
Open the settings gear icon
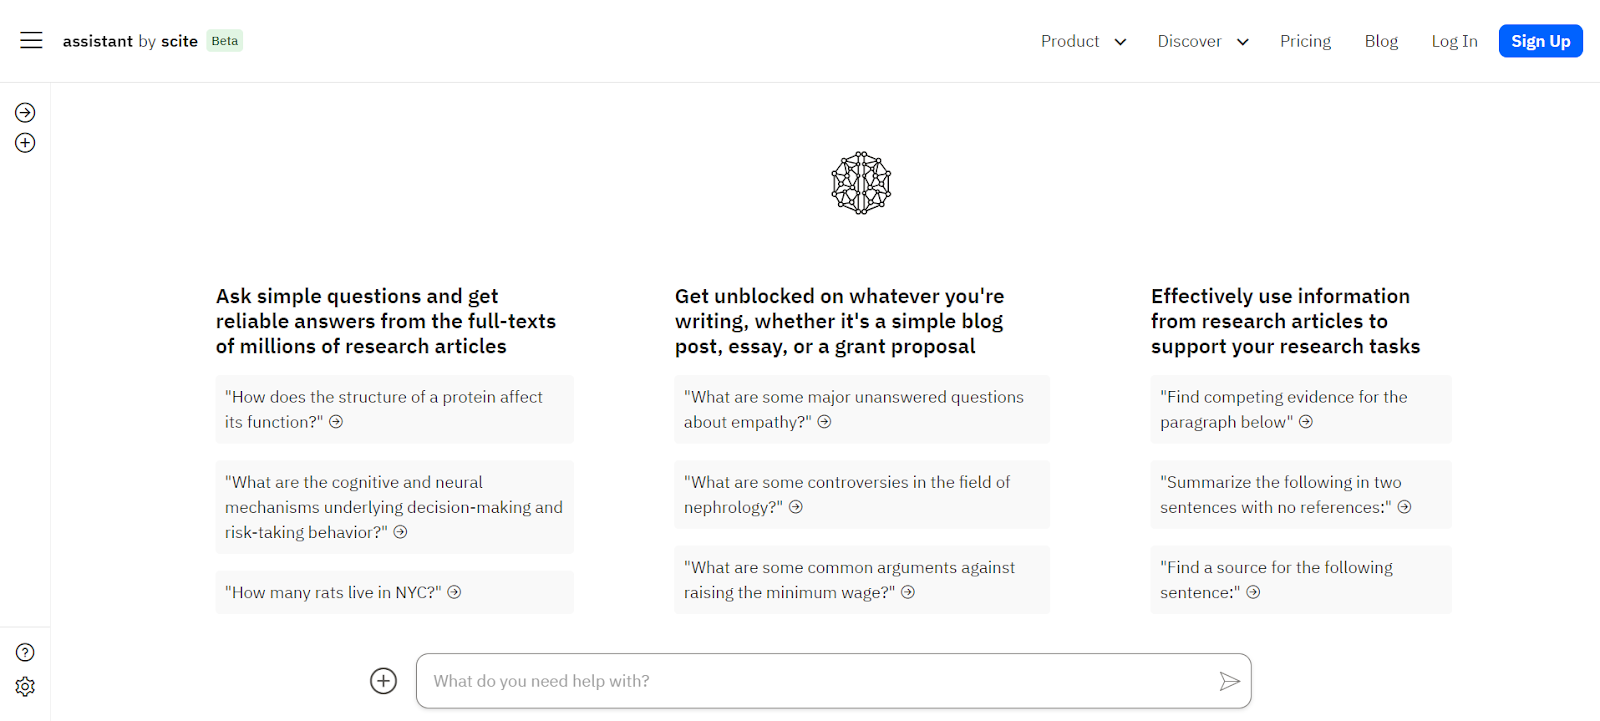pos(25,686)
